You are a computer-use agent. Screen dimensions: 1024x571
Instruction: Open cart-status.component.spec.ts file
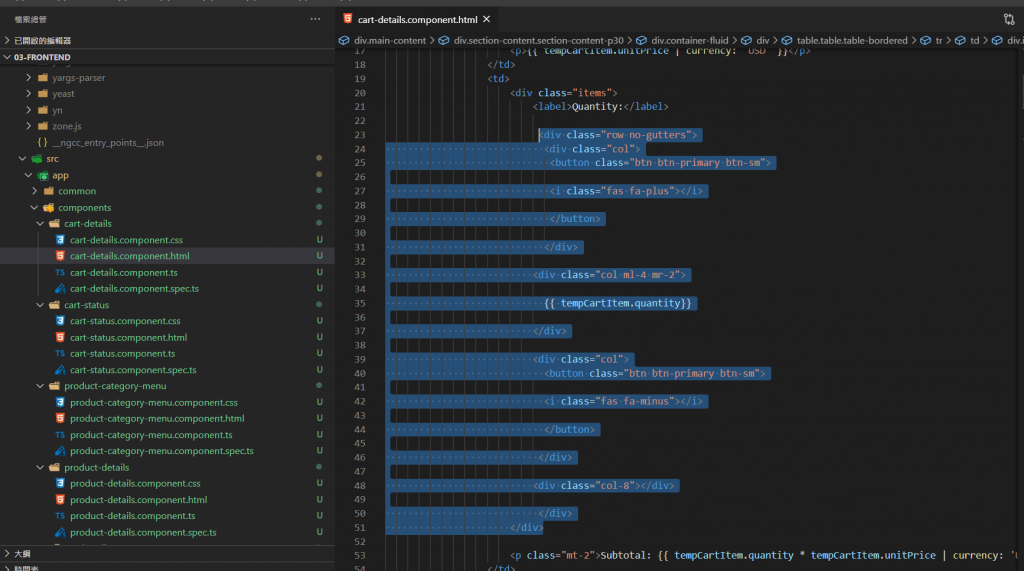pos(133,370)
